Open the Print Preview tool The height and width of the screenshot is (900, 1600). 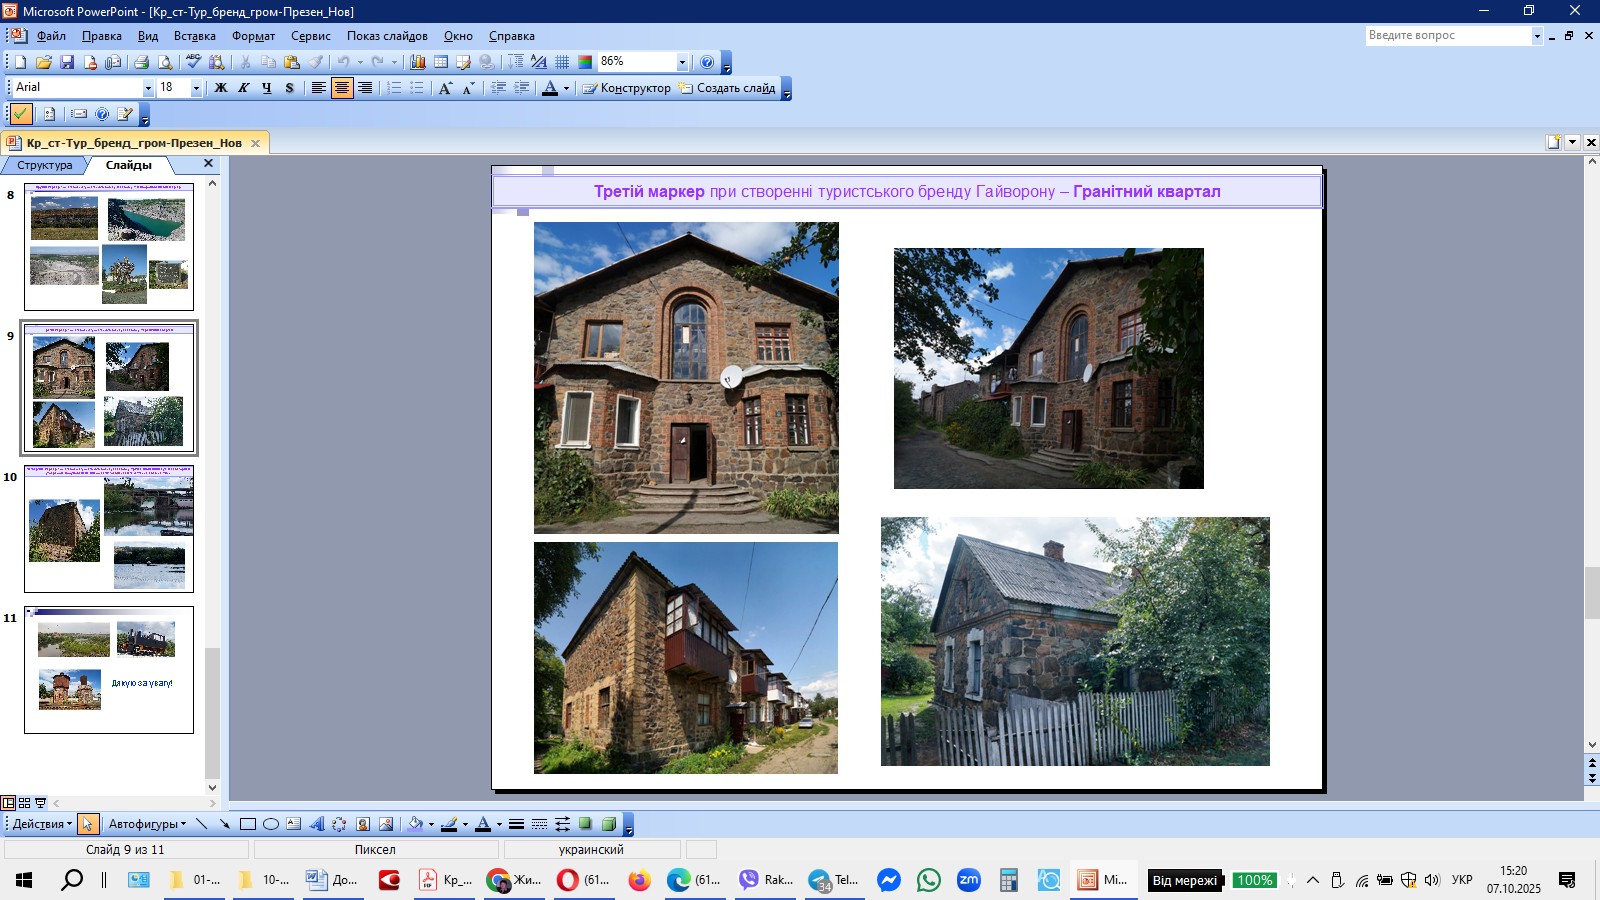(x=165, y=62)
